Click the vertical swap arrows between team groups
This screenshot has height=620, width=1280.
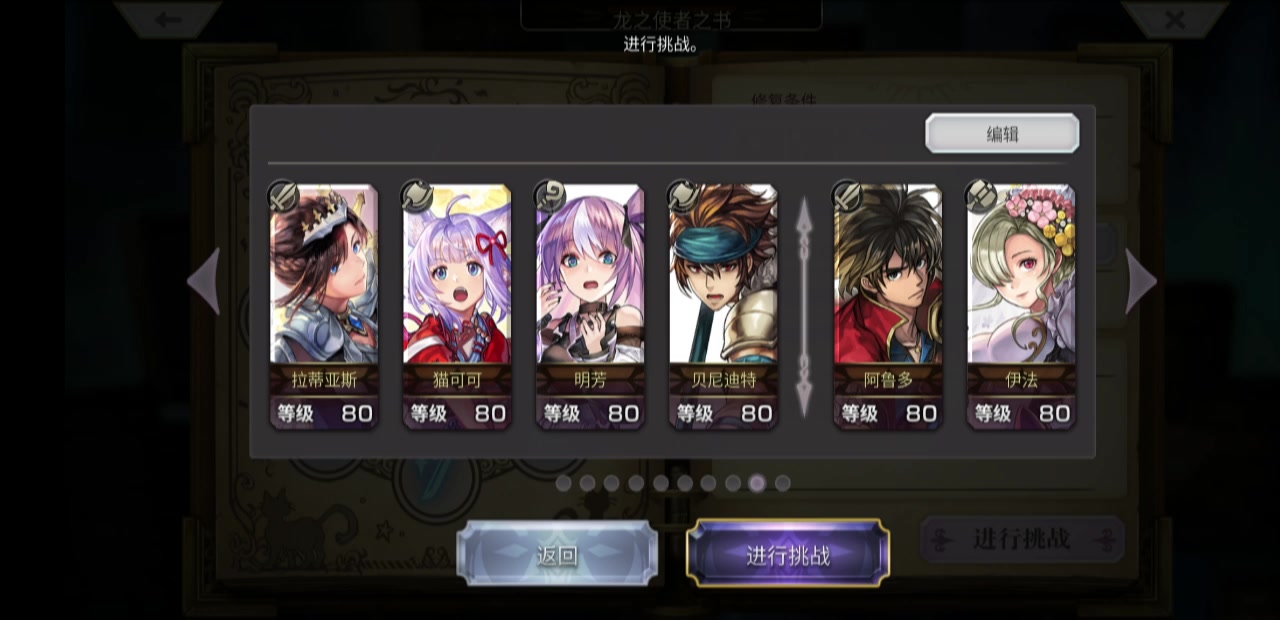coord(804,307)
